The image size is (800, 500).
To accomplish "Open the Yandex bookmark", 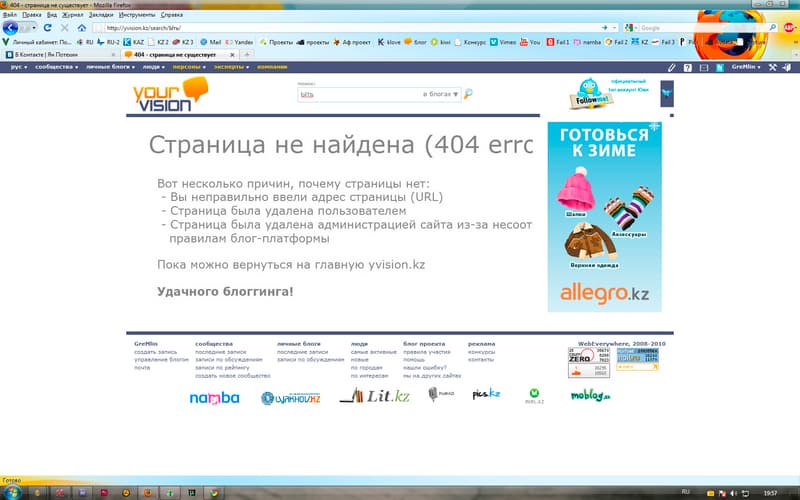I will [239, 42].
